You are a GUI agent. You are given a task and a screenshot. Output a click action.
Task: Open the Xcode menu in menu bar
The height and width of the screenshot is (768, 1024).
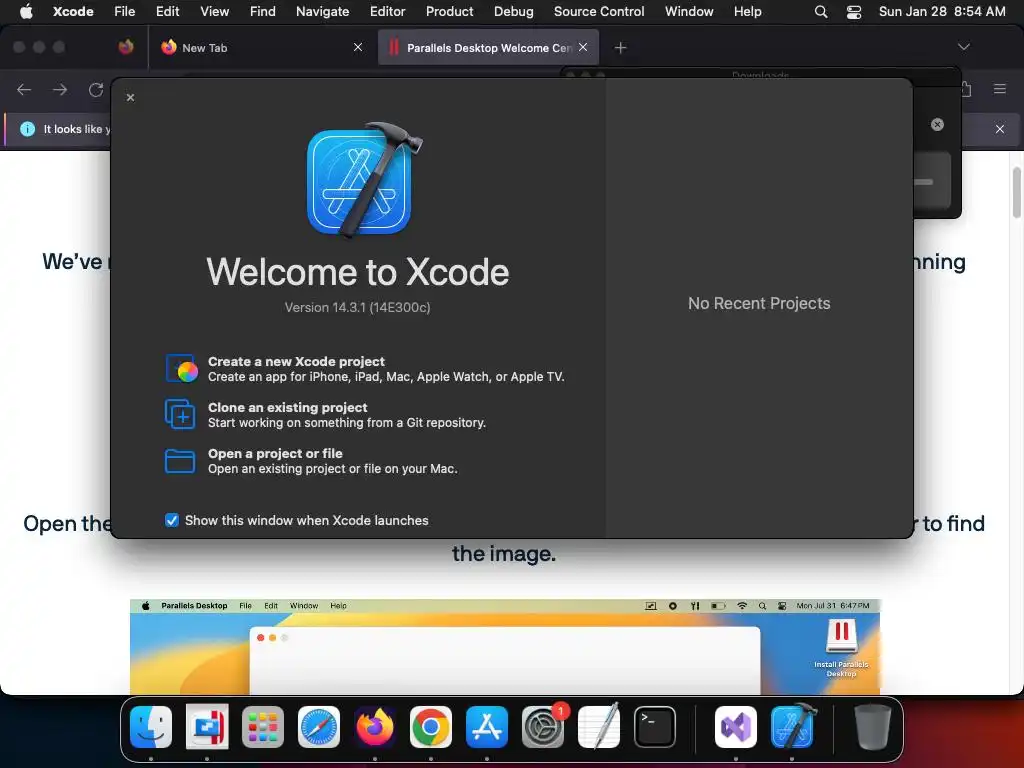click(x=73, y=12)
